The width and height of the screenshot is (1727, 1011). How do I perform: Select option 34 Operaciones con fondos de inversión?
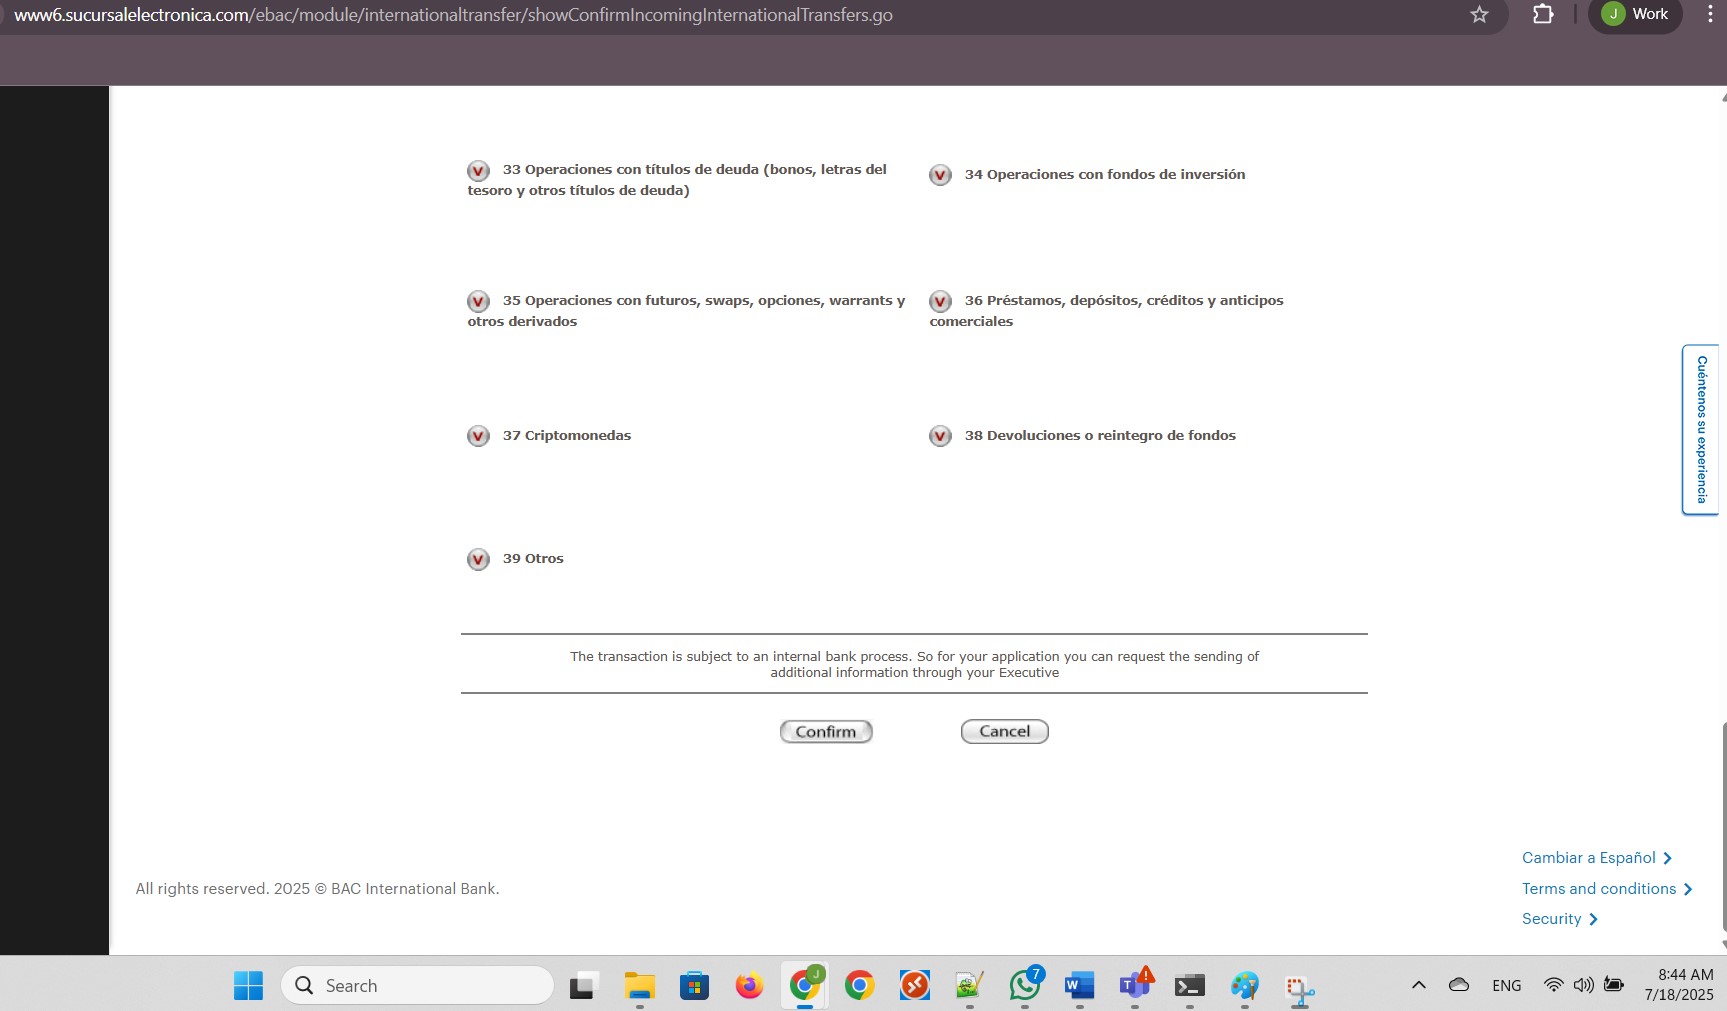(941, 175)
